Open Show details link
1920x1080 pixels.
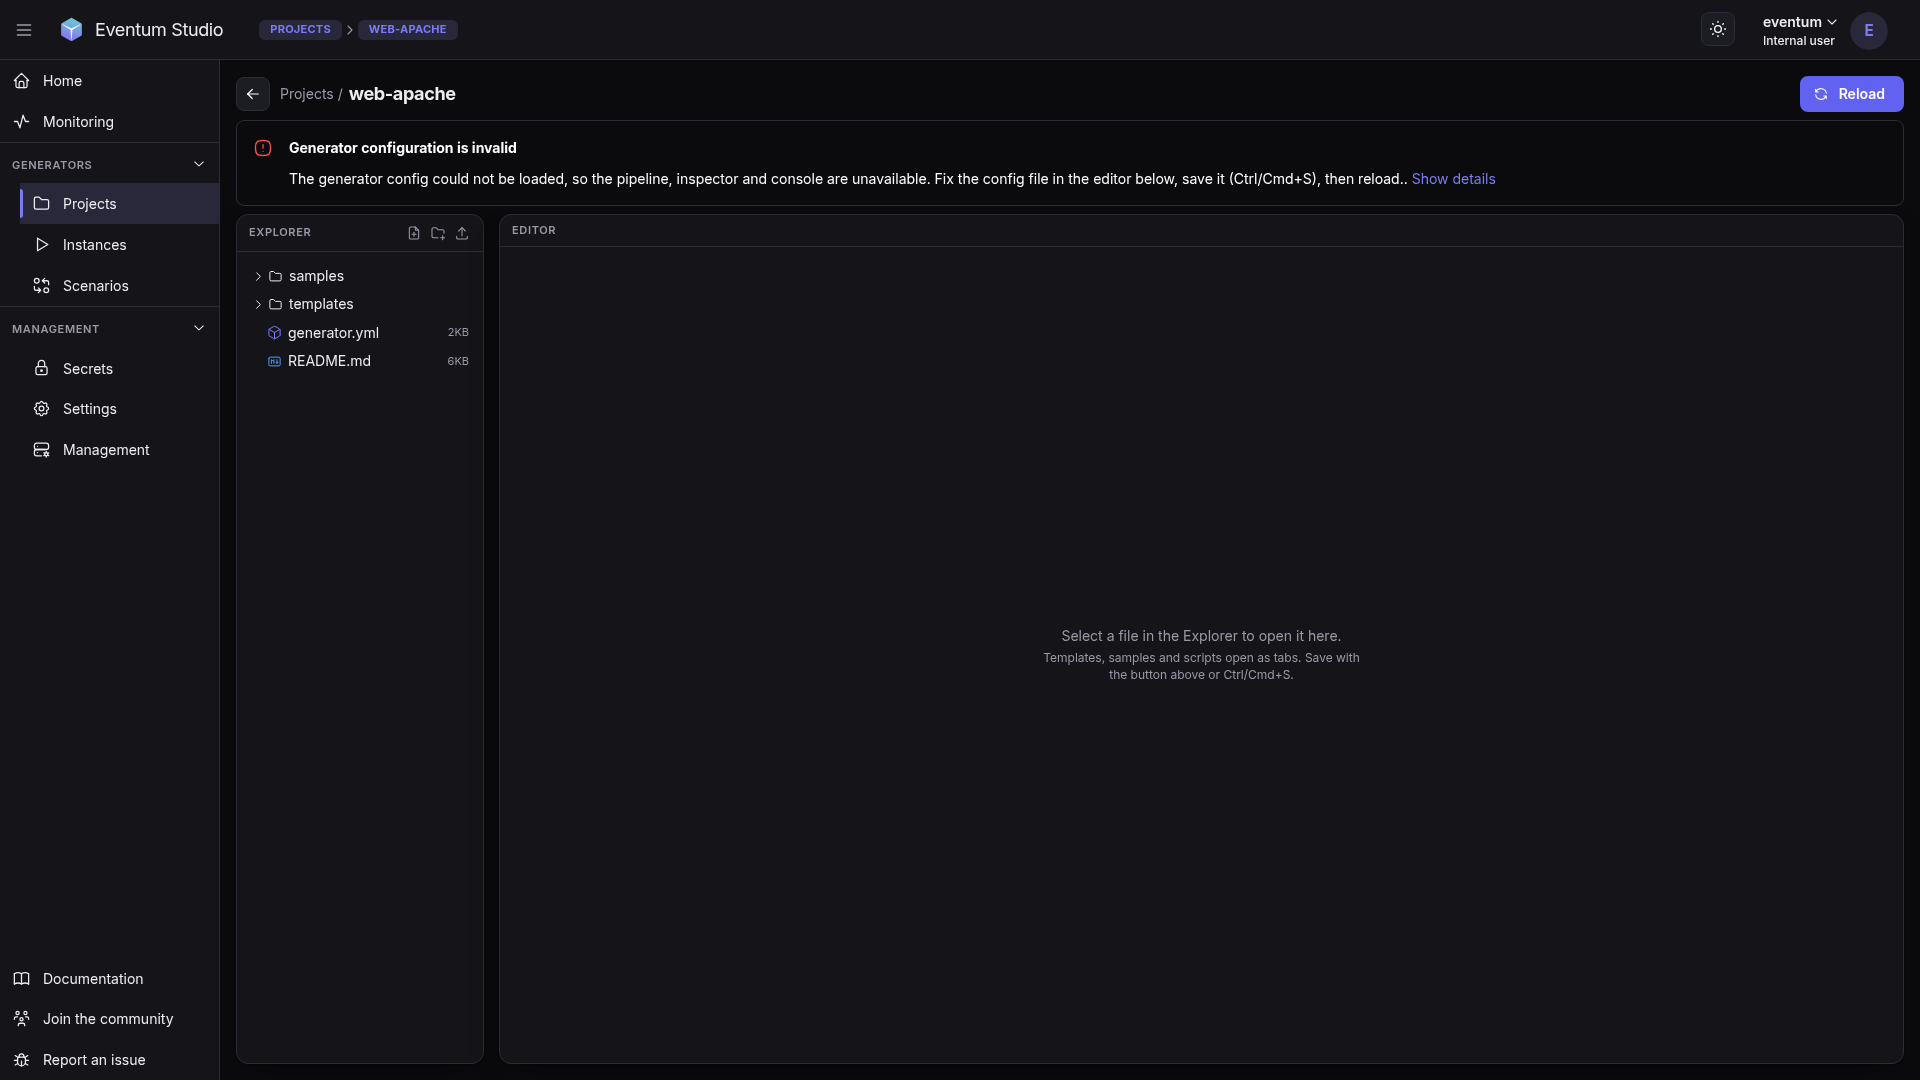pos(1453,179)
